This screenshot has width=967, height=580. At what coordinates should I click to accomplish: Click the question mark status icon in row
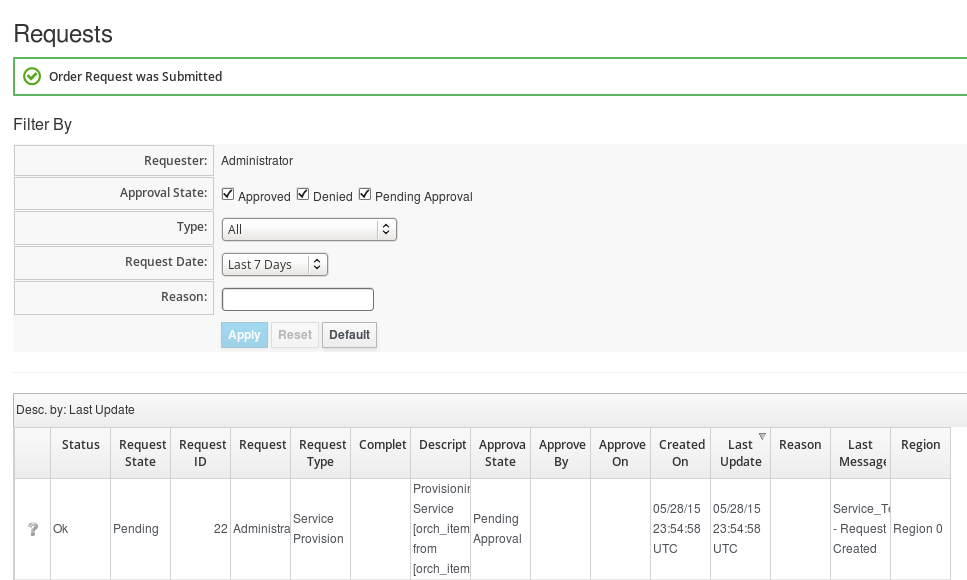pos(32,529)
